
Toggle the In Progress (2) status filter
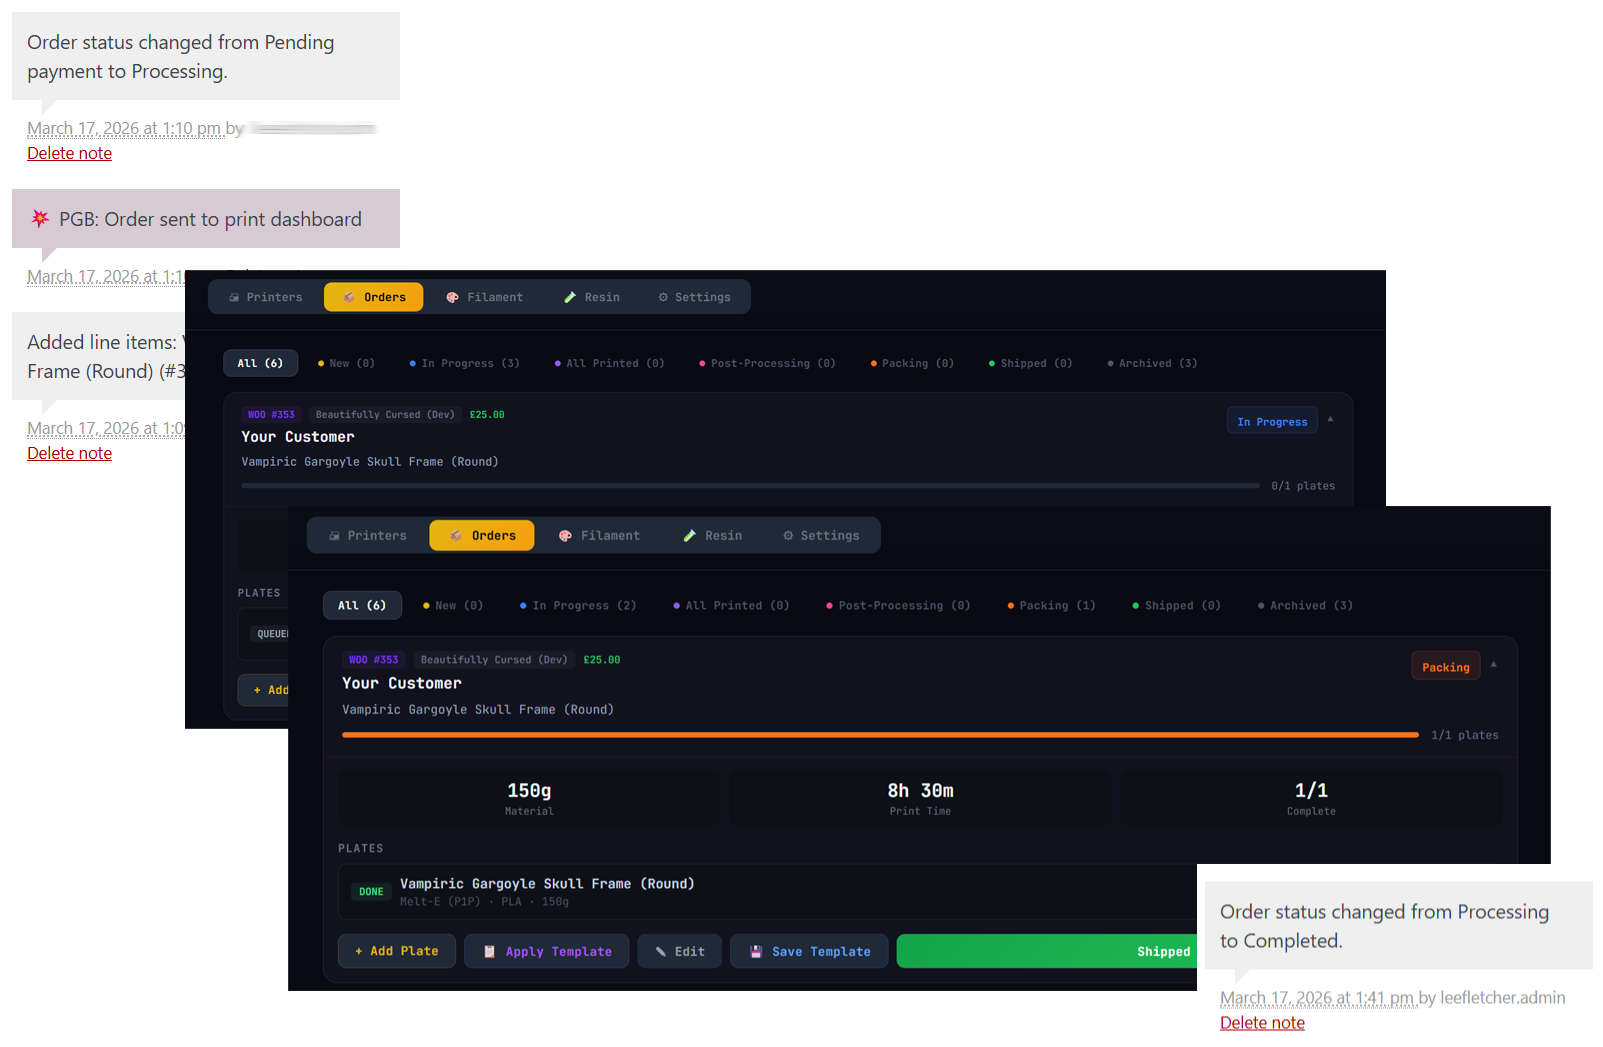578,605
